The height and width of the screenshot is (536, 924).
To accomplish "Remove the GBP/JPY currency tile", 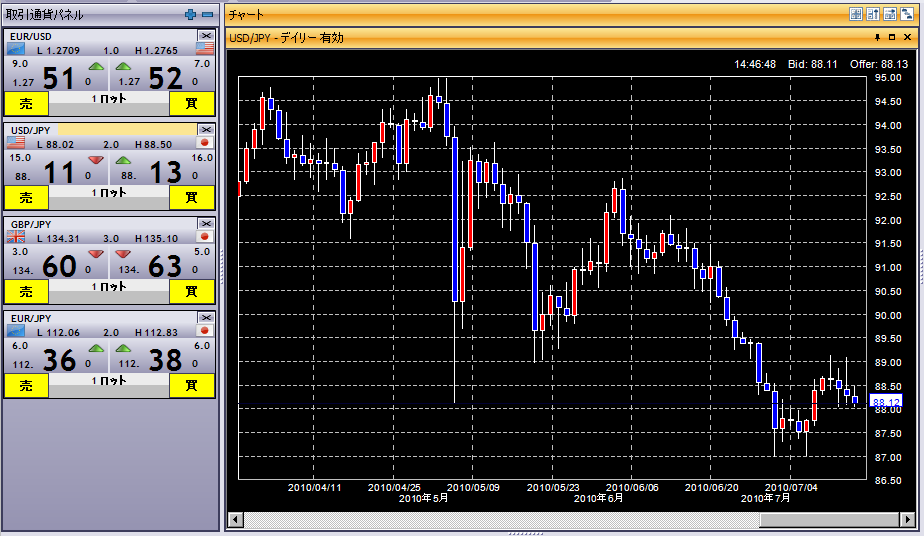I will [205, 223].
